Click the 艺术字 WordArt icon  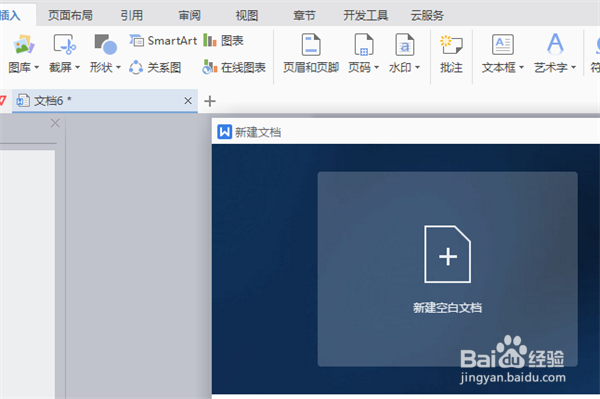coord(555,44)
